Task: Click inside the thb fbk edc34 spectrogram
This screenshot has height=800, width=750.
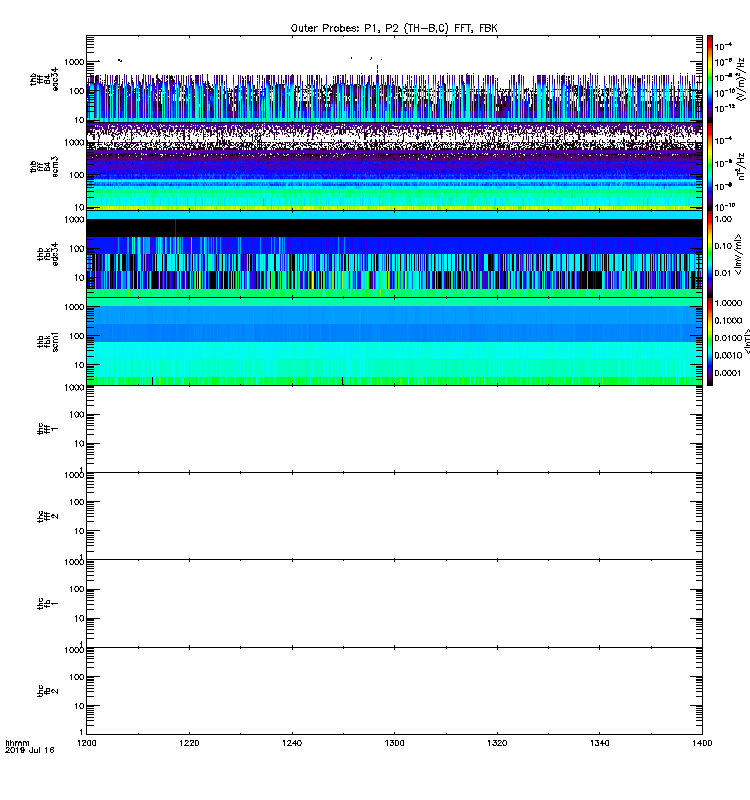Action: (394, 254)
